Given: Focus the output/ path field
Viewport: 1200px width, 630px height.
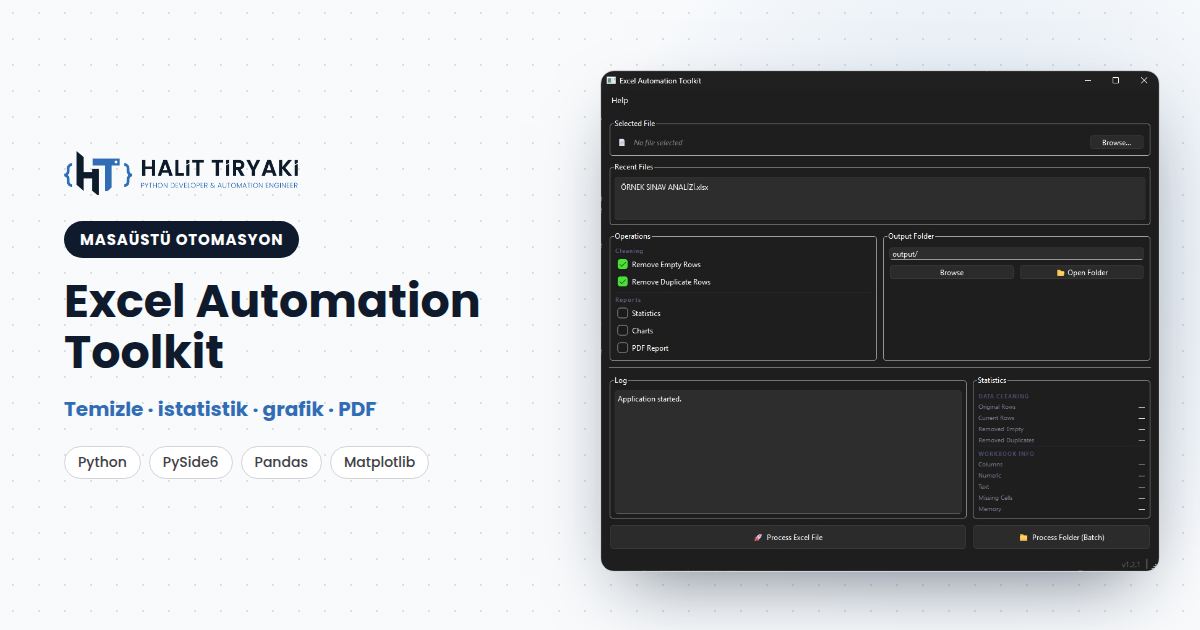Looking at the screenshot, I should click(x=1016, y=254).
